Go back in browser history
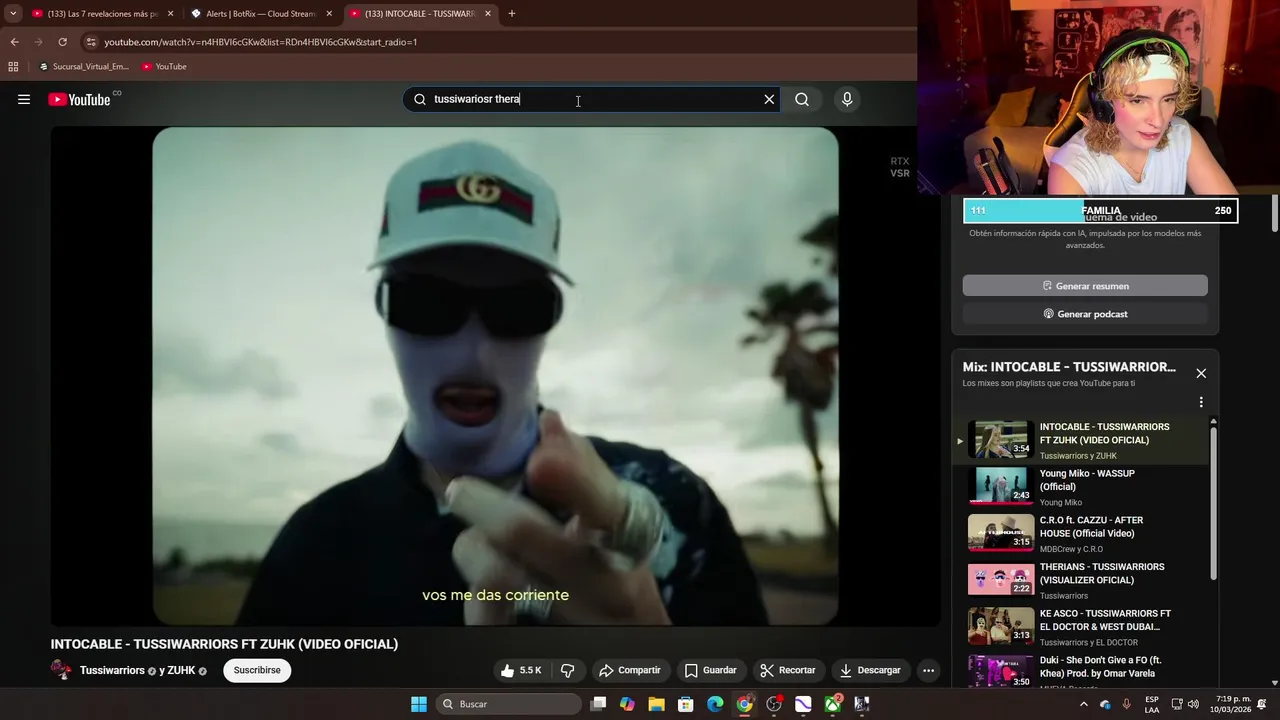Viewport: 1280px width, 720px height. (x=14, y=42)
